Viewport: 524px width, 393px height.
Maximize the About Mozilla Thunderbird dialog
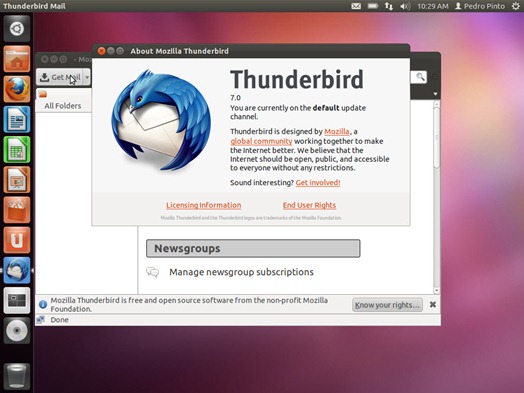click(x=120, y=51)
